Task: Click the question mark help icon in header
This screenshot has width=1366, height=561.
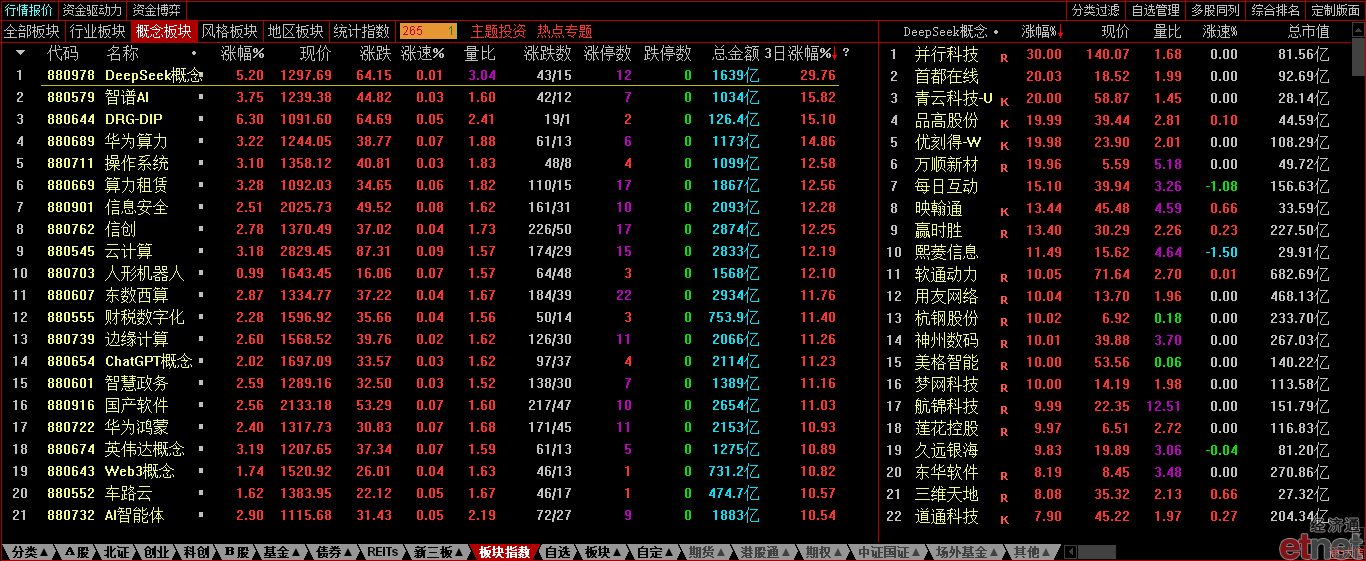Action: coord(846,52)
